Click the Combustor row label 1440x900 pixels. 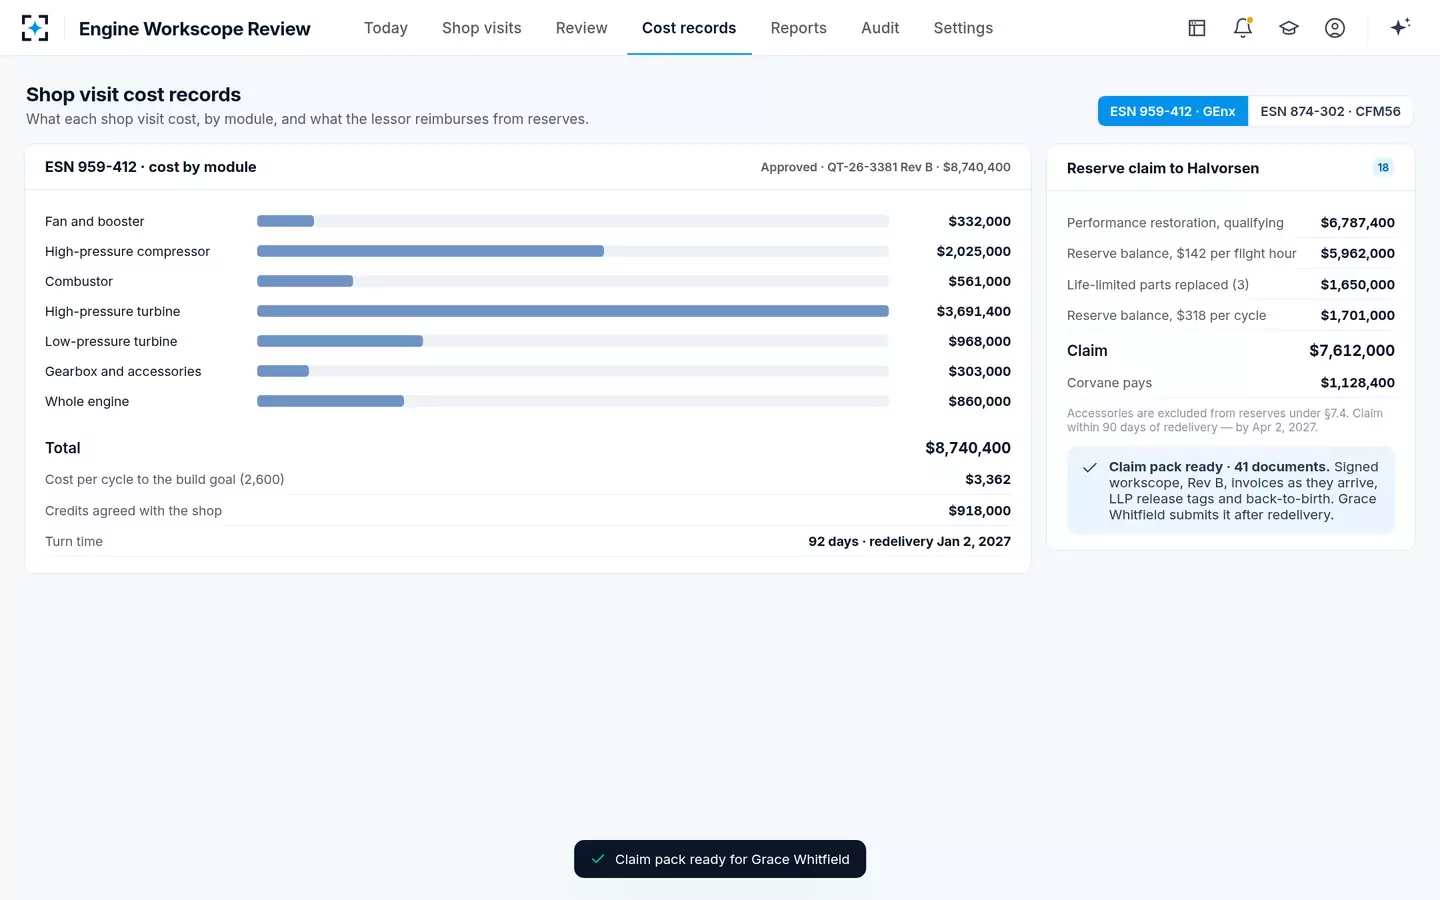[x=79, y=281]
